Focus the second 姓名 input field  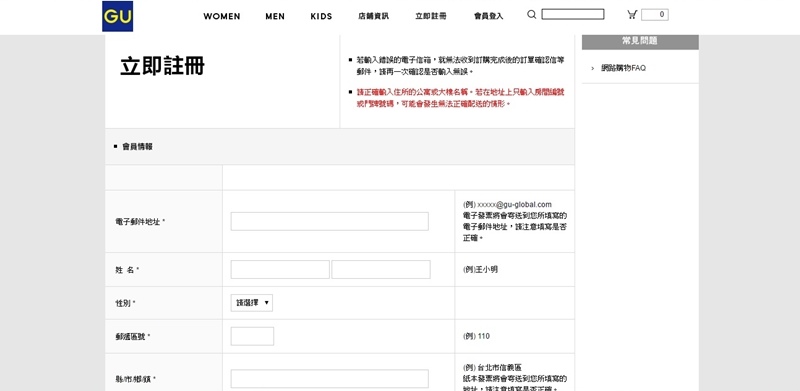(x=381, y=270)
